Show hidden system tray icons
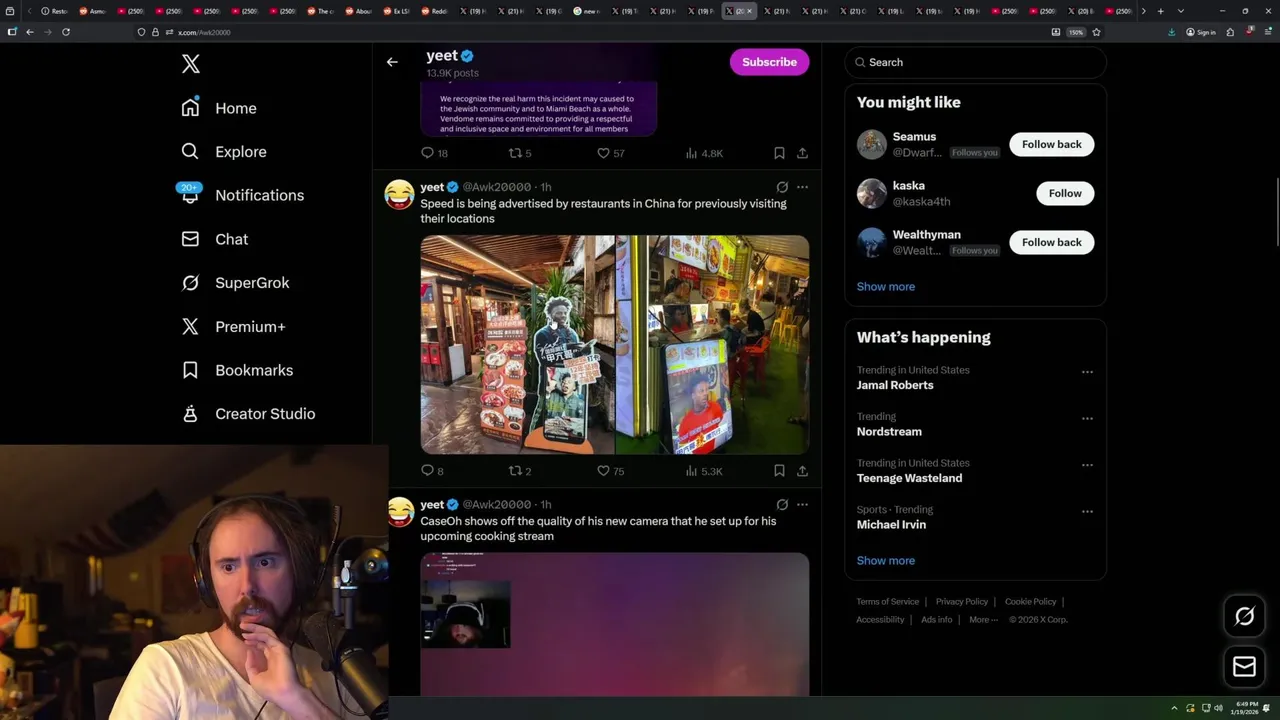Viewport: 1280px width, 720px height. click(1176, 708)
